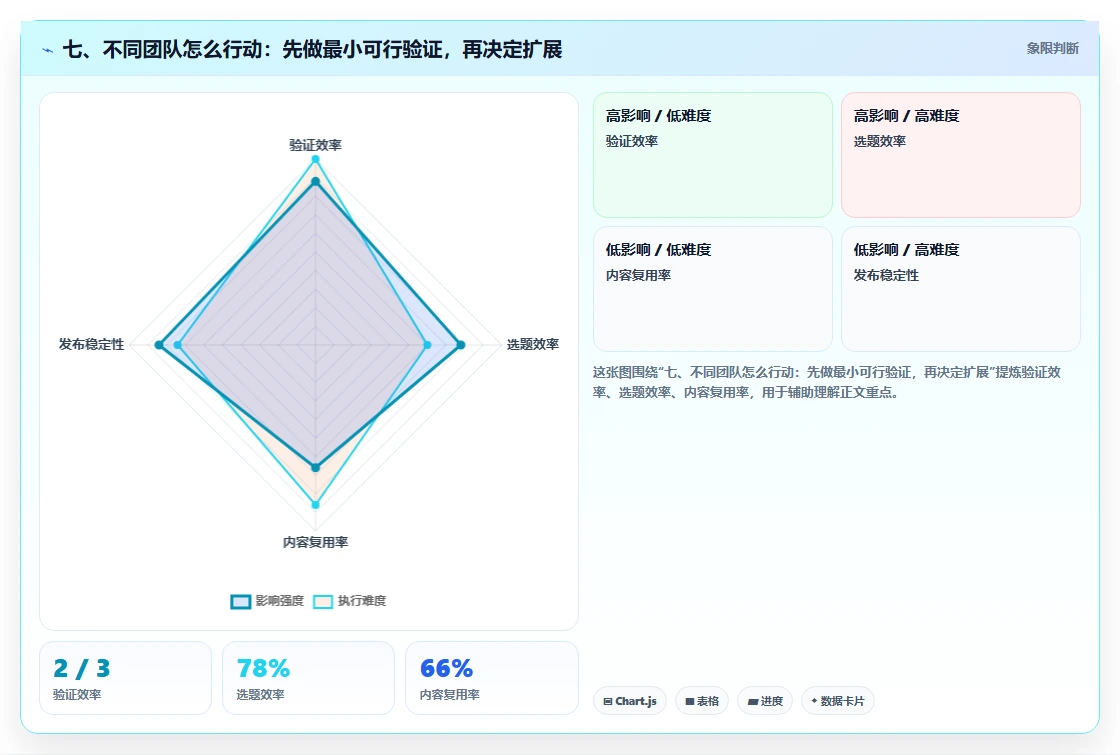The height and width of the screenshot is (755, 1120).
Task: Click the light cyan data point on the 选题效率 axis
Action: (427, 345)
